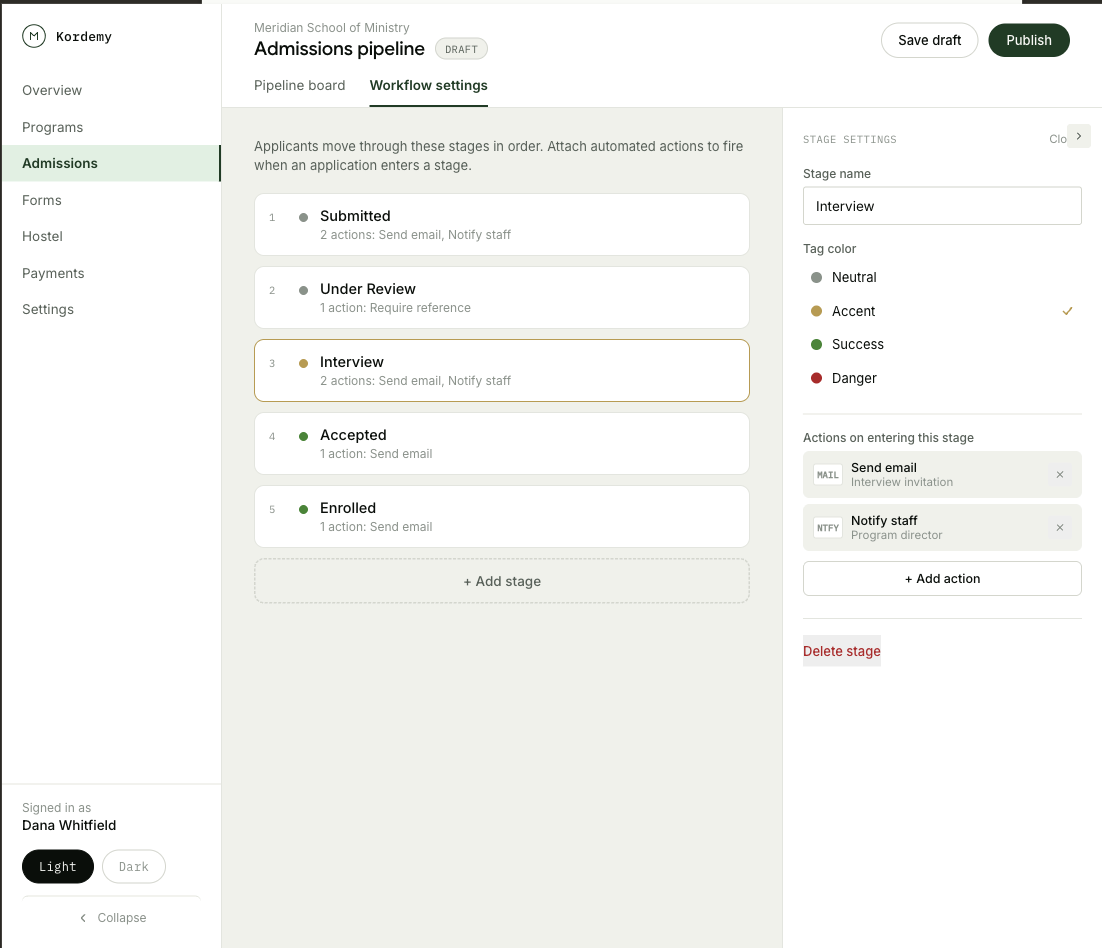The height and width of the screenshot is (948, 1102).
Task: Switch to Dark theme
Action: (134, 866)
